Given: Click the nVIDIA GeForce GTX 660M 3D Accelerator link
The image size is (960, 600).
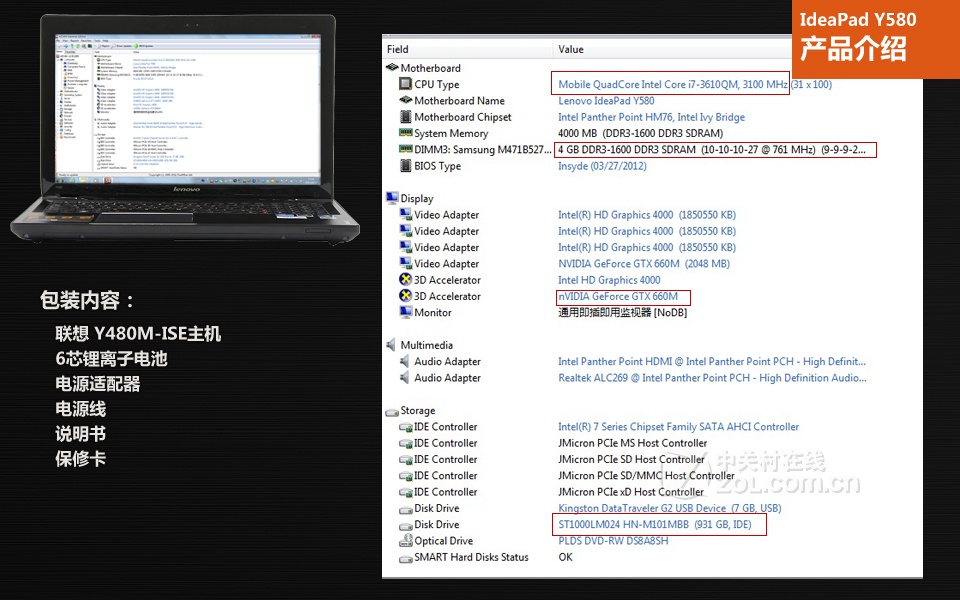Looking at the screenshot, I should pos(618,296).
